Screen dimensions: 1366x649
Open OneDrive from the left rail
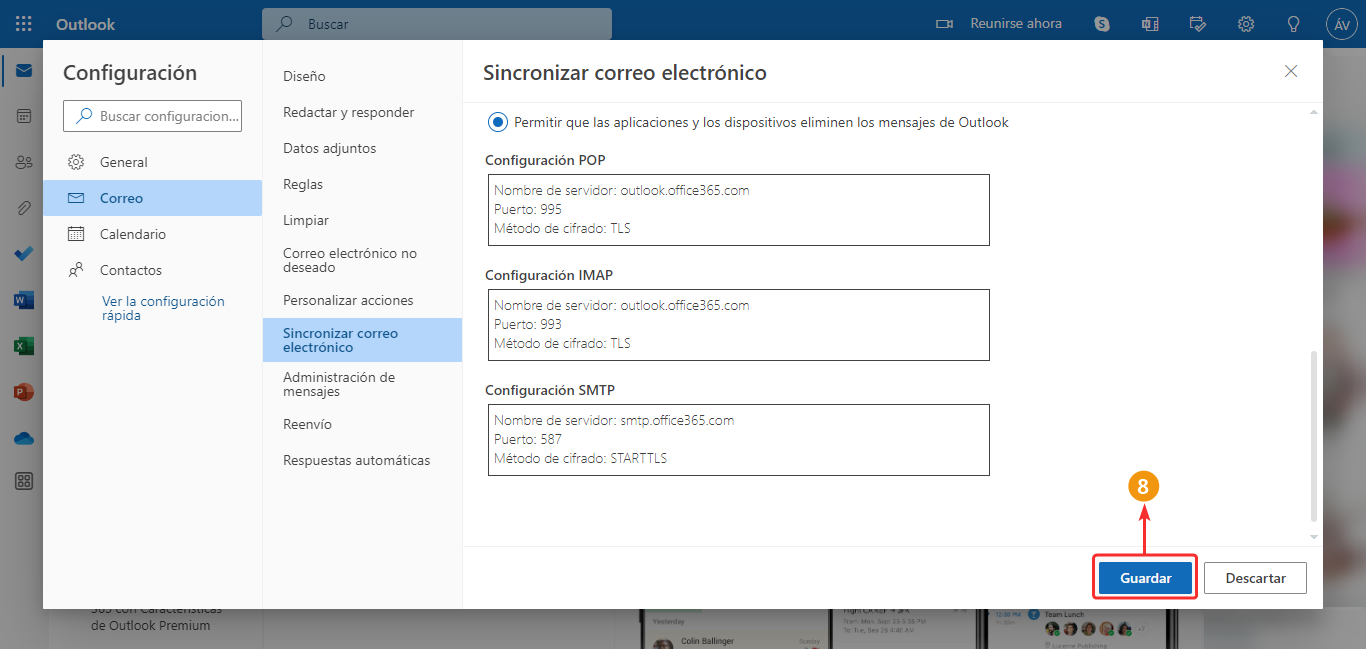(x=24, y=438)
